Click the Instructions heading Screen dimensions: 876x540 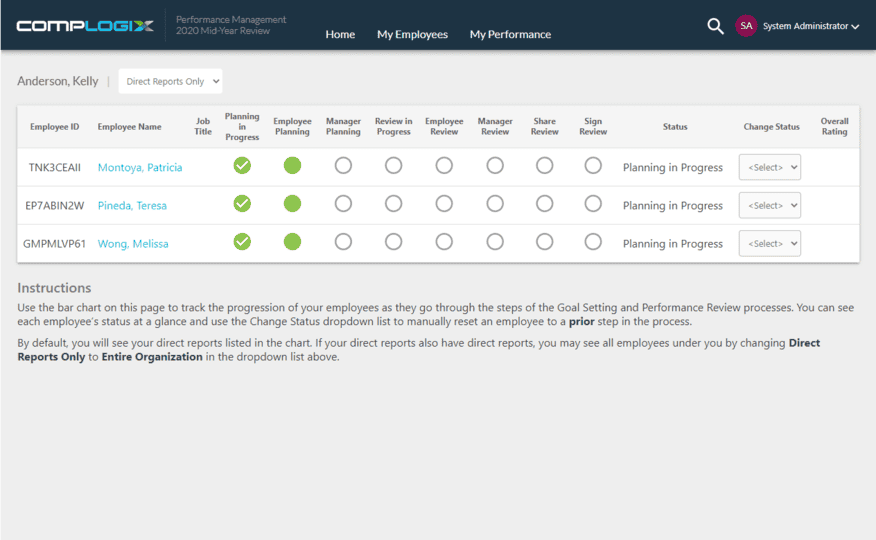point(54,288)
